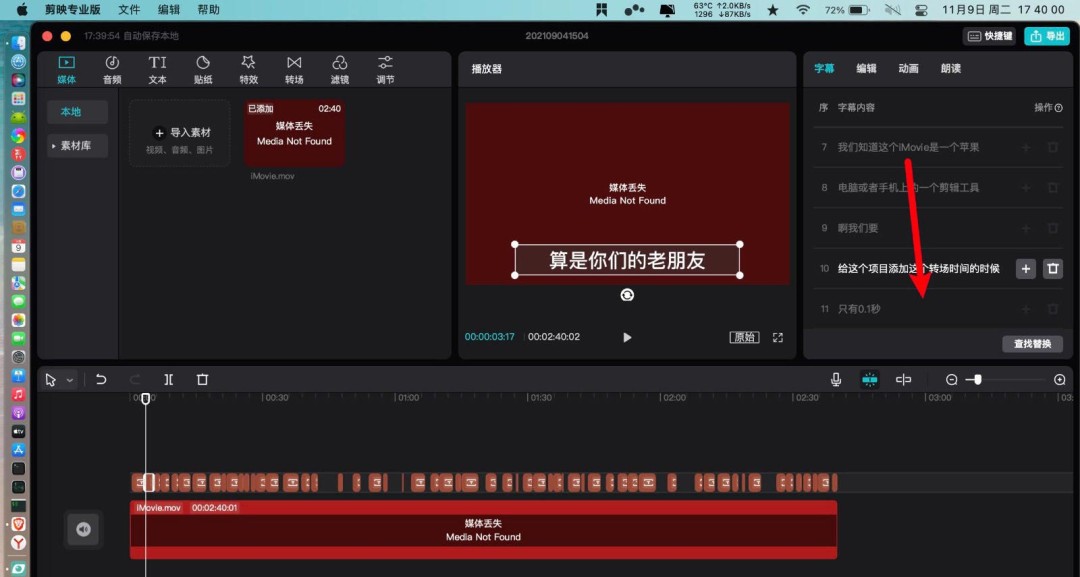Open the 文件 menu in menu bar

point(128,9)
